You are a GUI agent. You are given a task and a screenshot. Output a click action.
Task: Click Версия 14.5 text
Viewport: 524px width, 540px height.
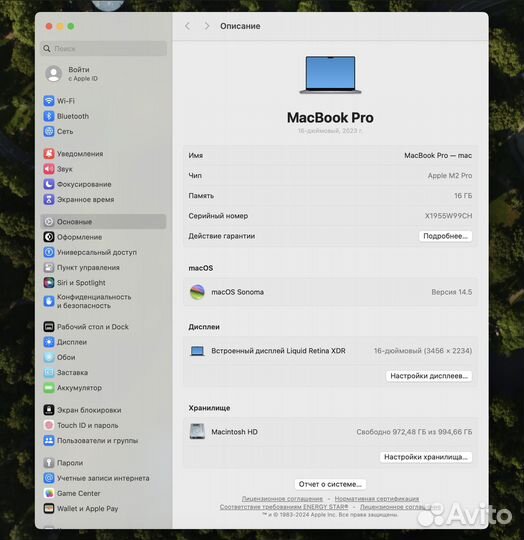pyautogui.click(x=452, y=292)
